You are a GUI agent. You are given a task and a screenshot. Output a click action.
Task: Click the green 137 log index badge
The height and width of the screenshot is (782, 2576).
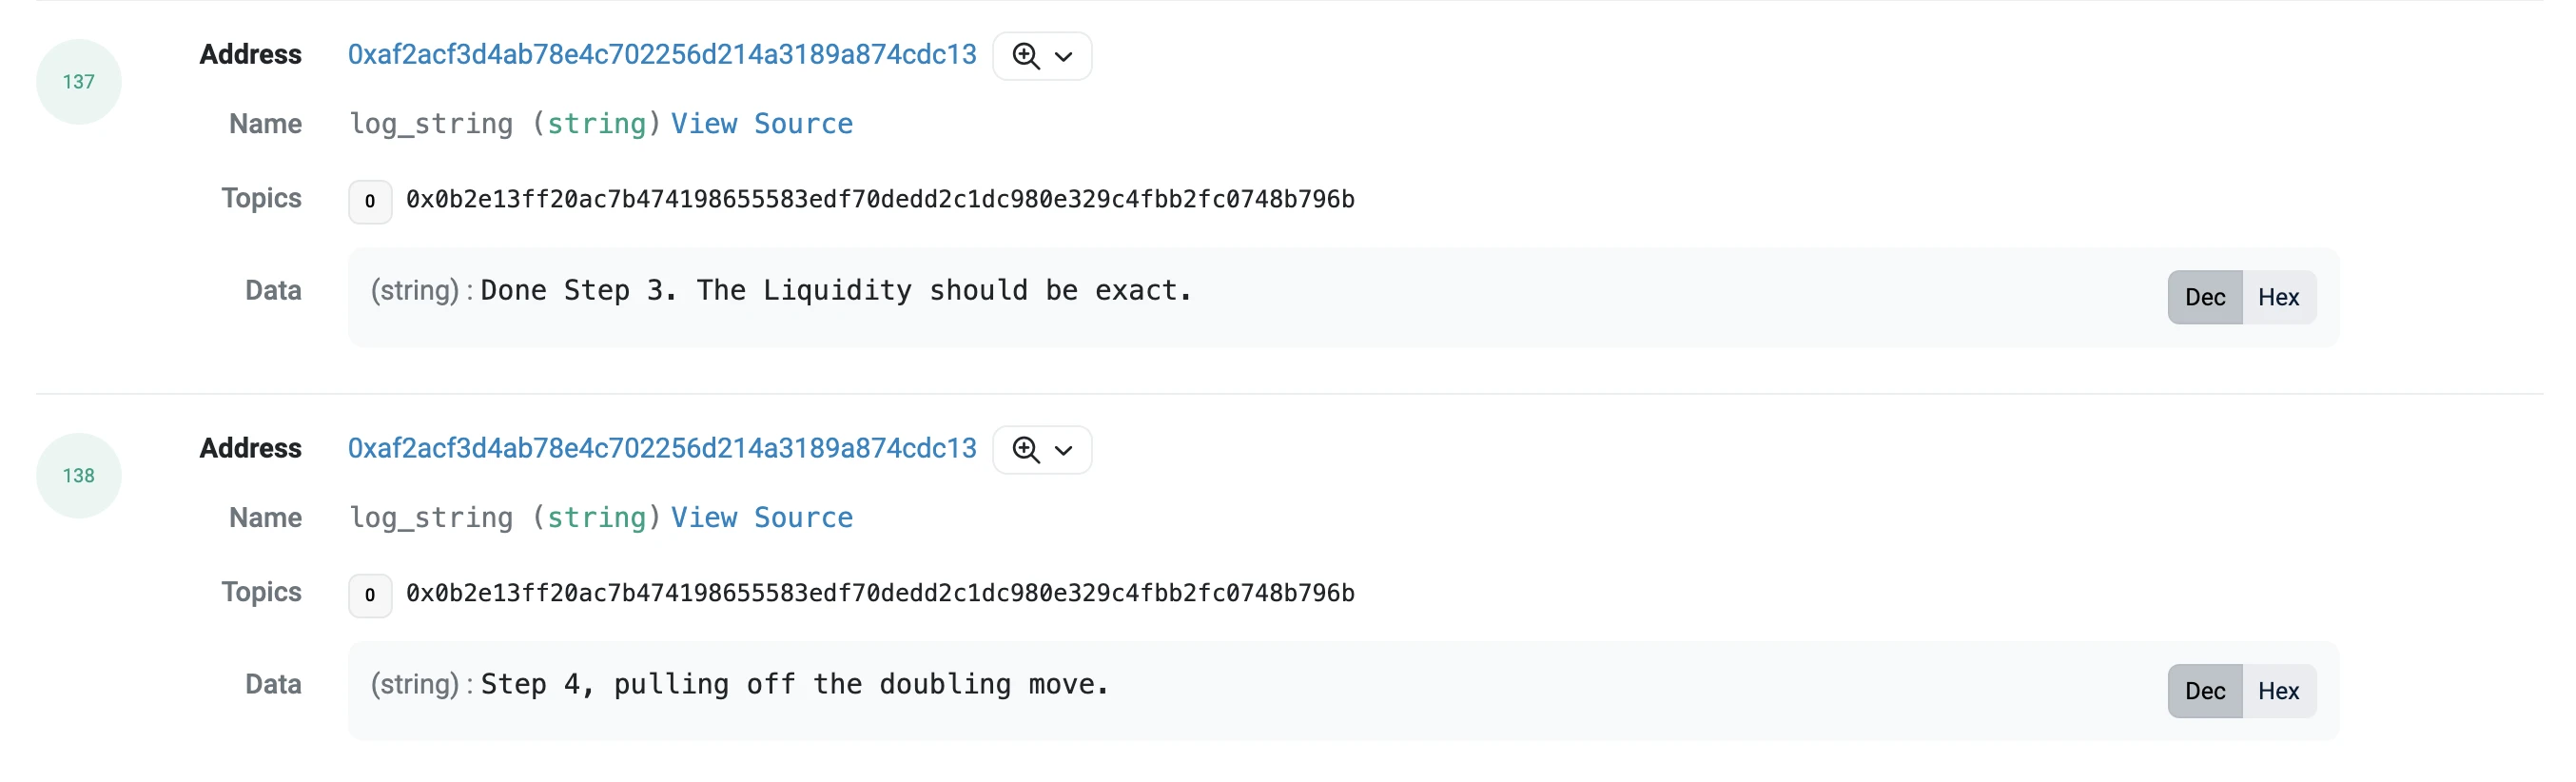pos(79,82)
